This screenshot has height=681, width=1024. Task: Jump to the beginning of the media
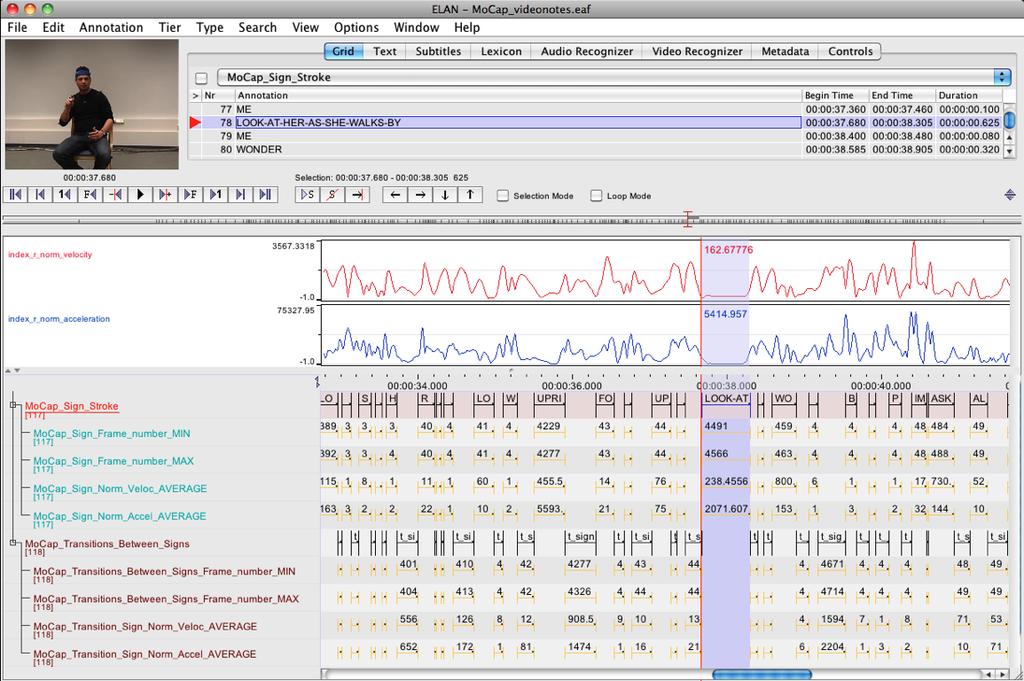tap(16, 195)
